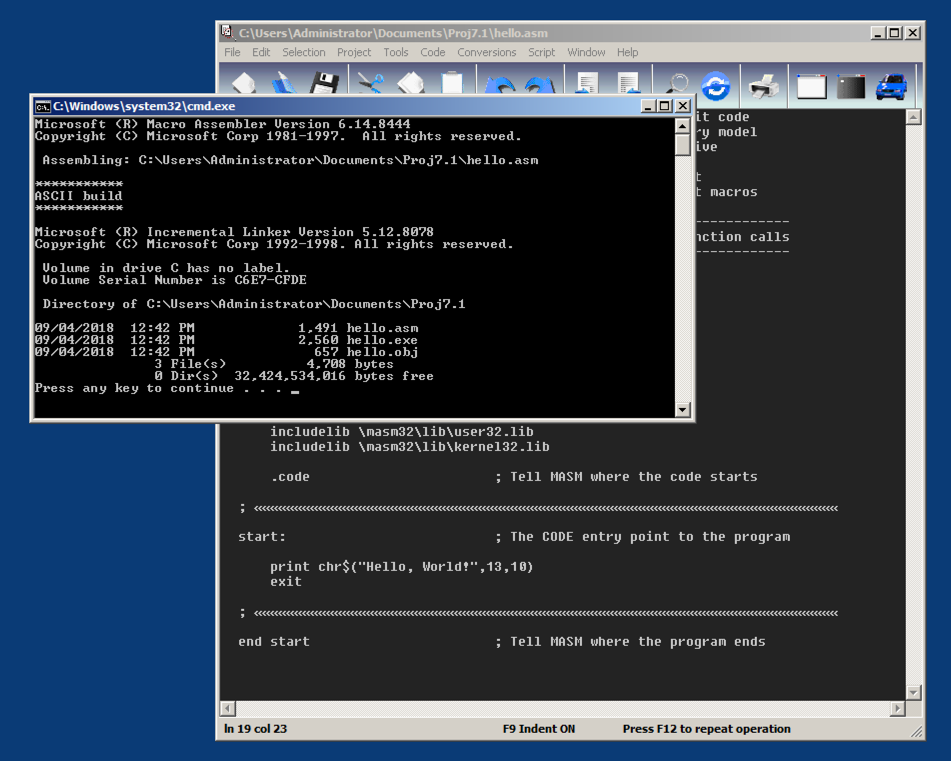Click the Copy icon in editor toolbar
Image resolution: width=951 pixels, height=761 pixels.
pos(411,83)
